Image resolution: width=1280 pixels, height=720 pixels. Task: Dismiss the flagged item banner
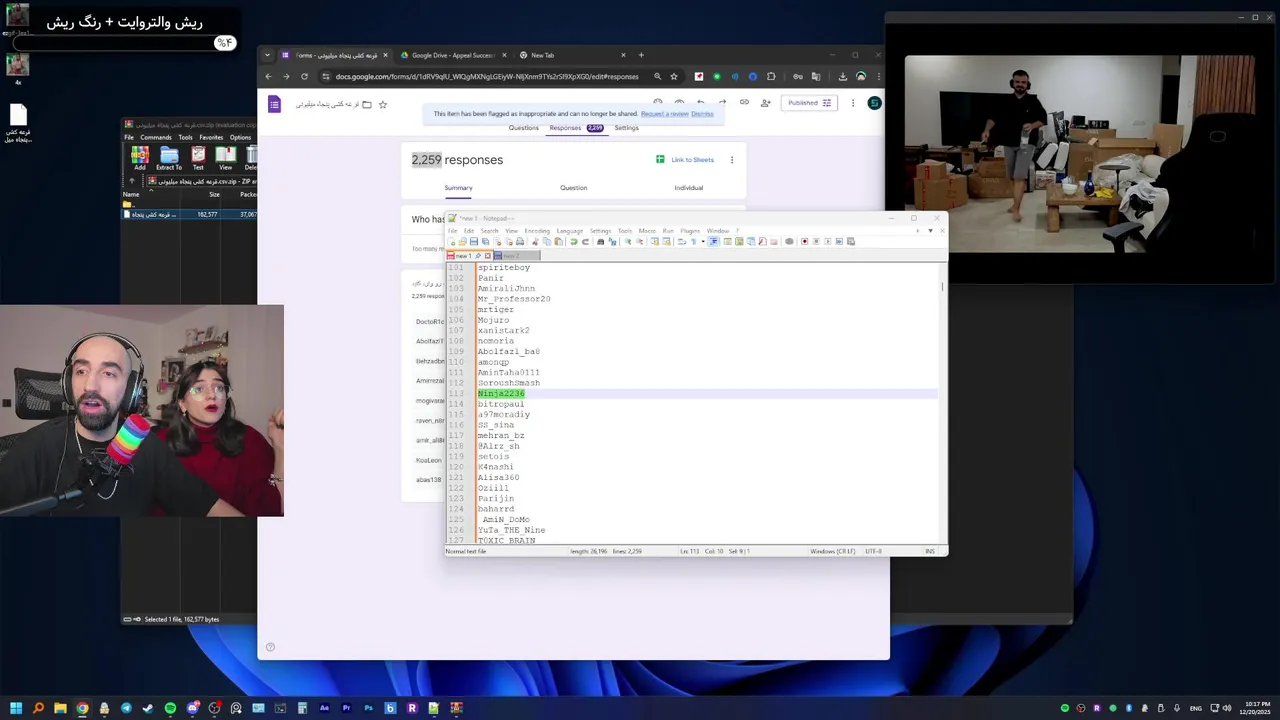(x=702, y=114)
